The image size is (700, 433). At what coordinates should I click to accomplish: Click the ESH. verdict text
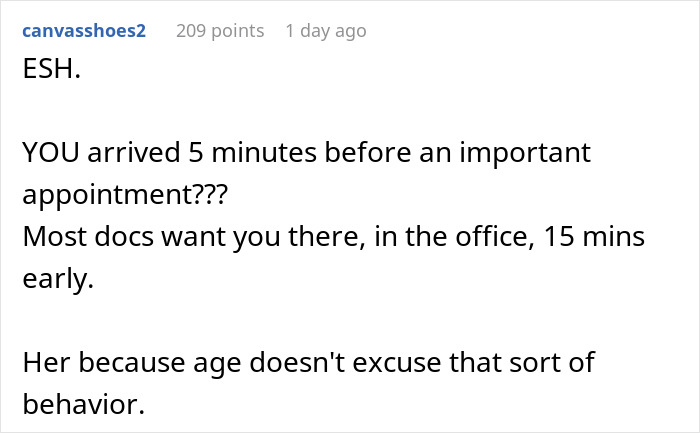coord(46,75)
